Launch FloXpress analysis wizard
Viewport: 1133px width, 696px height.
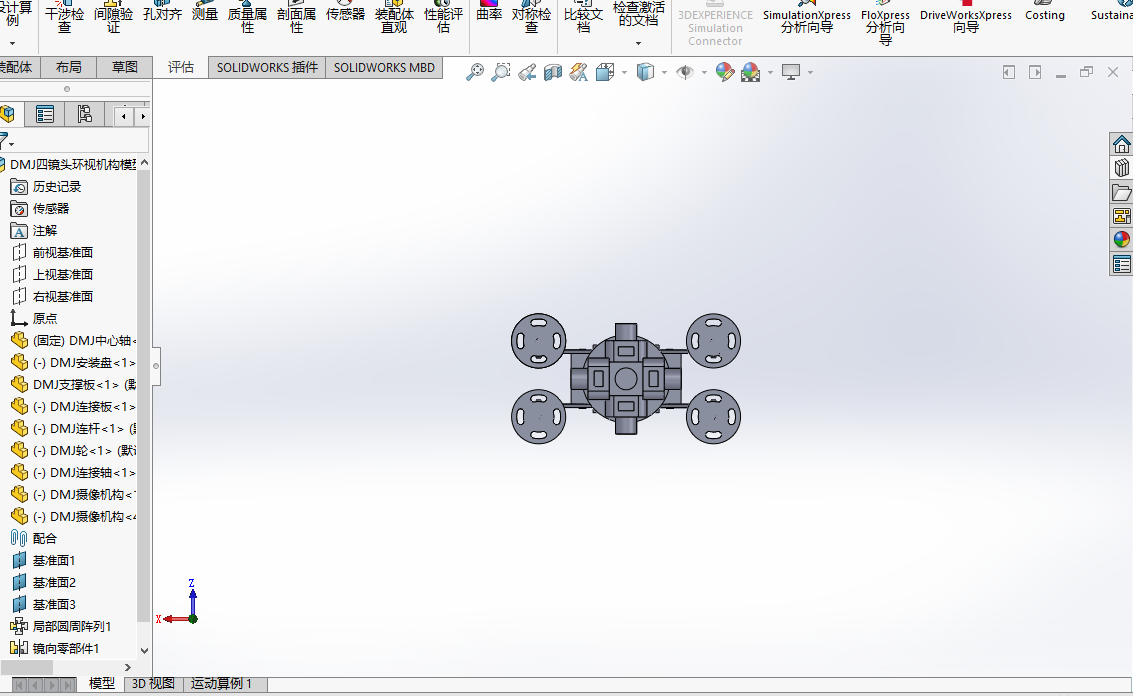pyautogui.click(x=885, y=23)
